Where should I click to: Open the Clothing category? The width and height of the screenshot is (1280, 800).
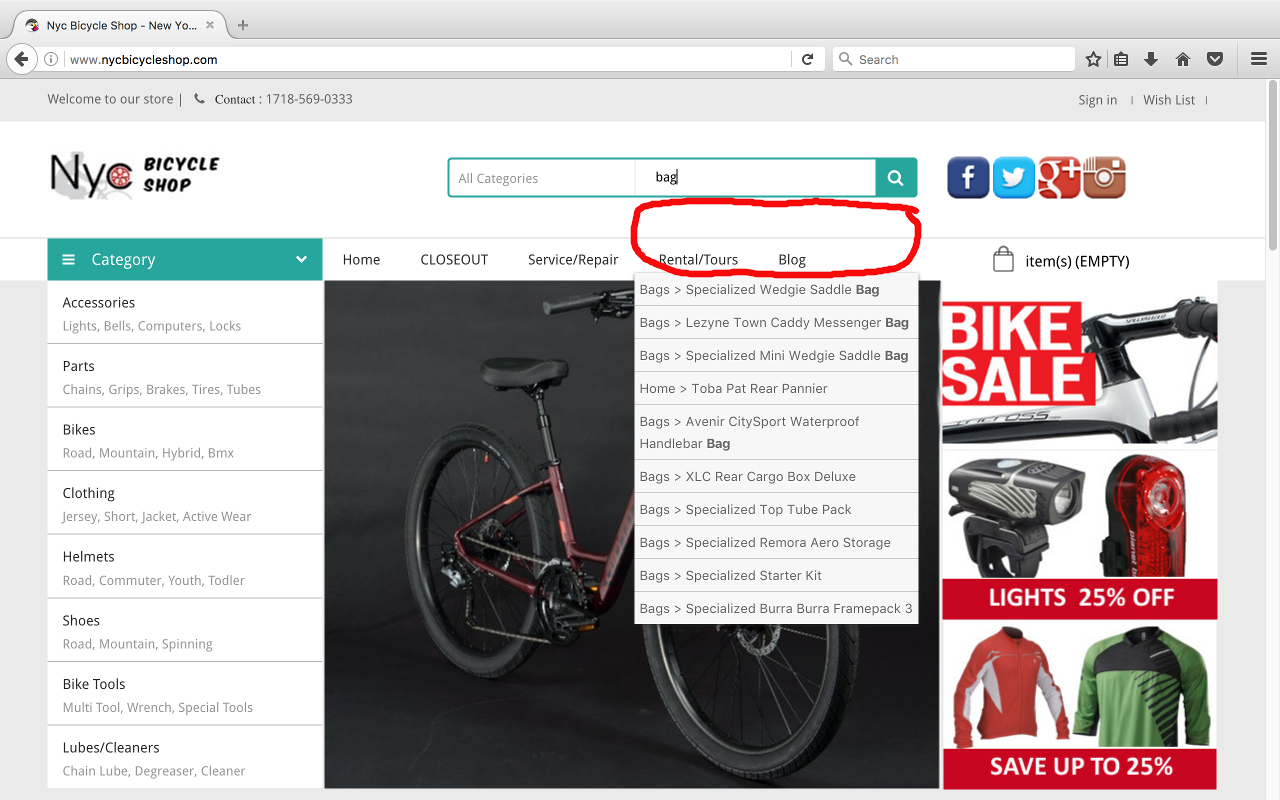(88, 493)
